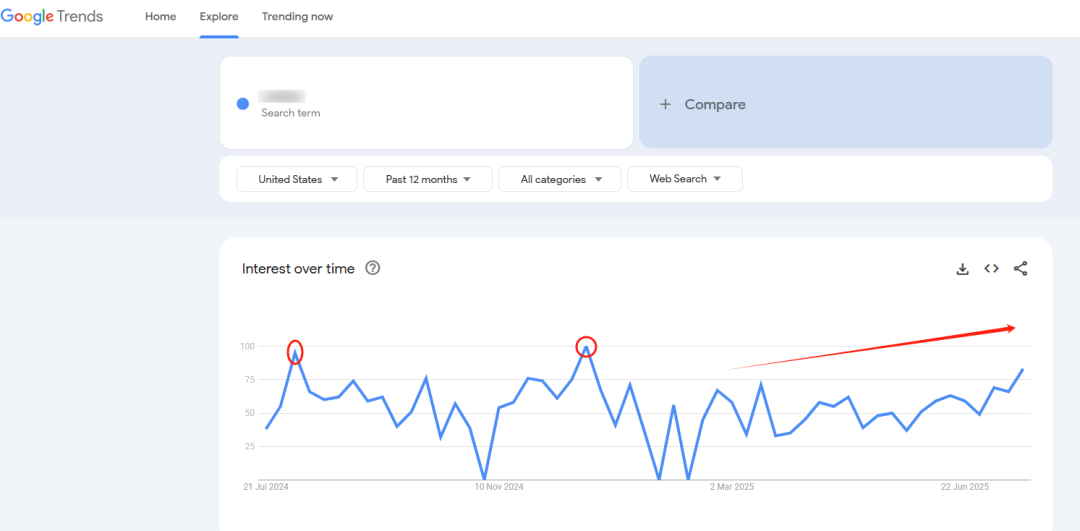The image size is (1080, 531).
Task: Click the last data point on line
Action: (1022, 370)
